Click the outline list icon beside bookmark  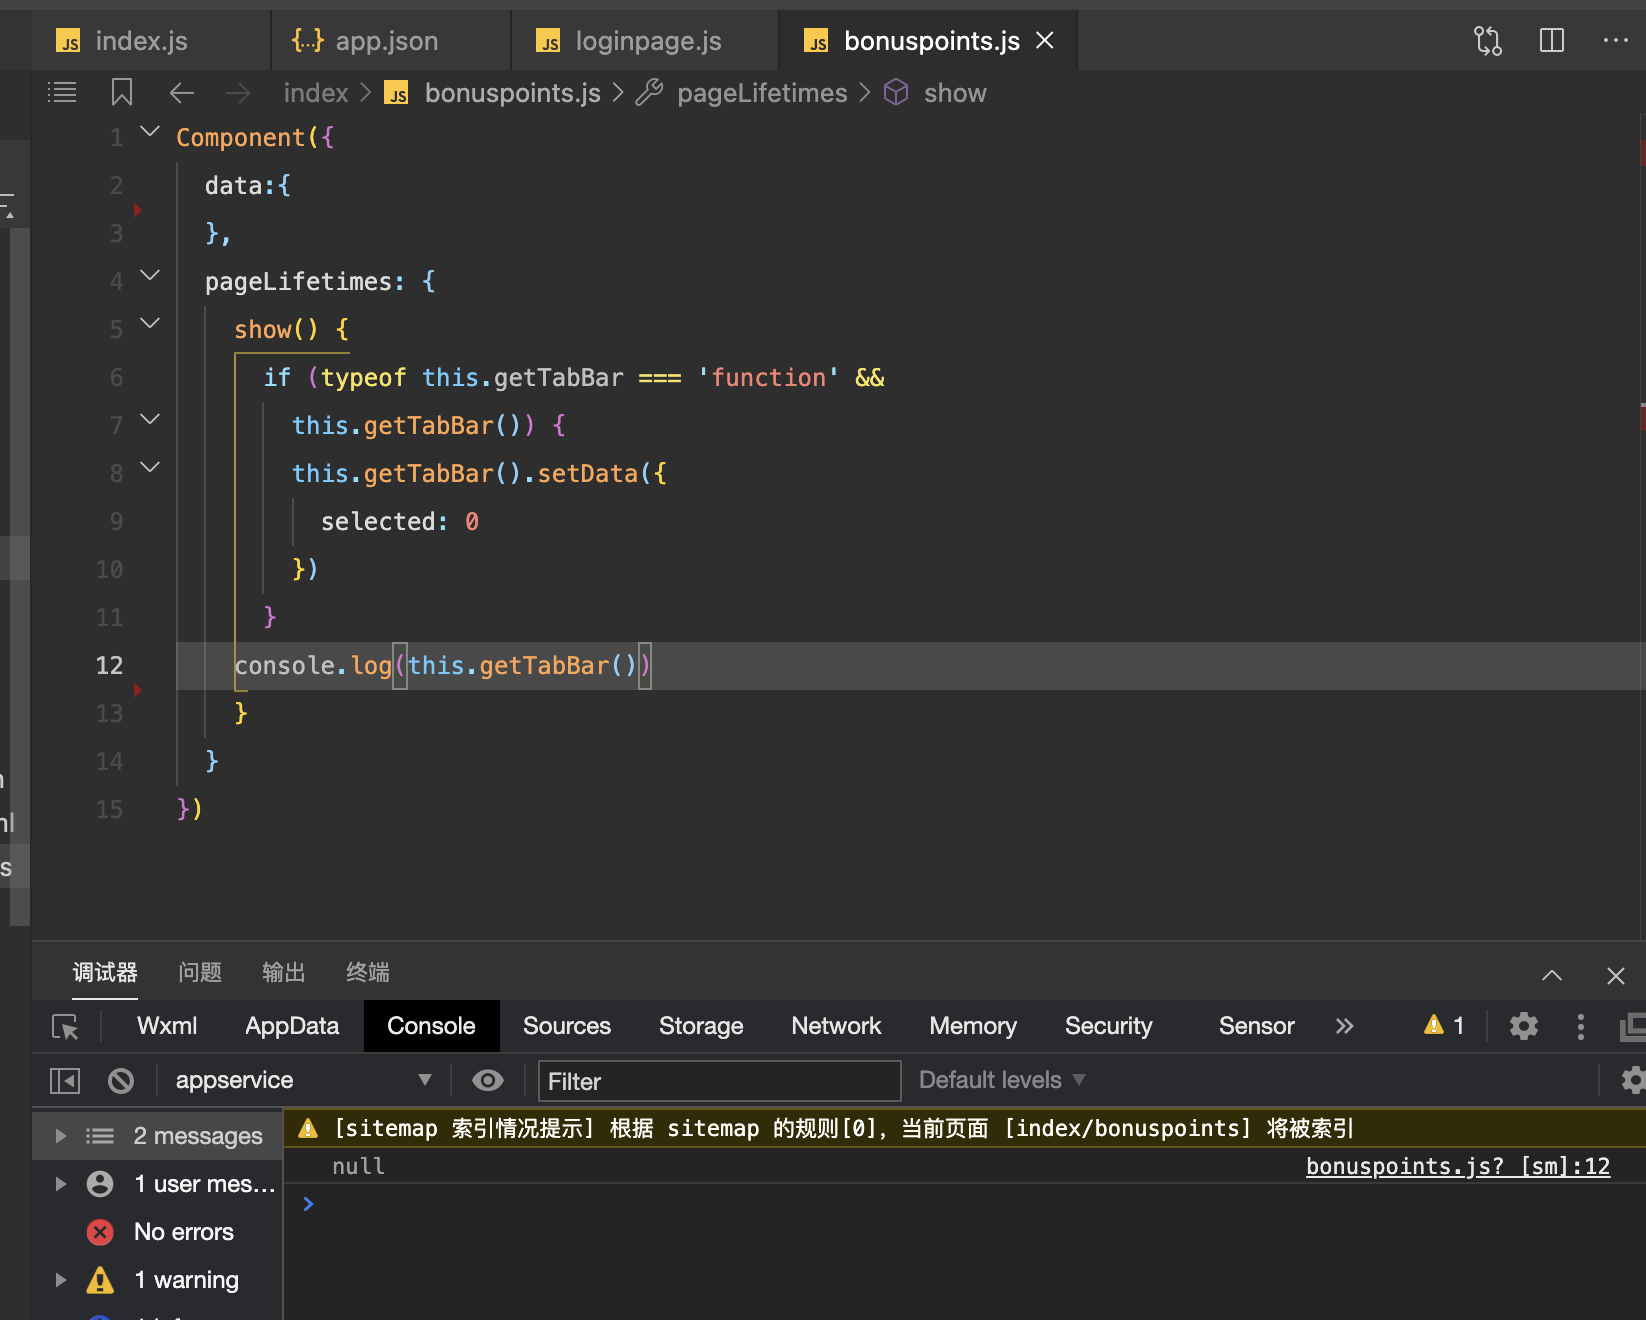click(62, 93)
